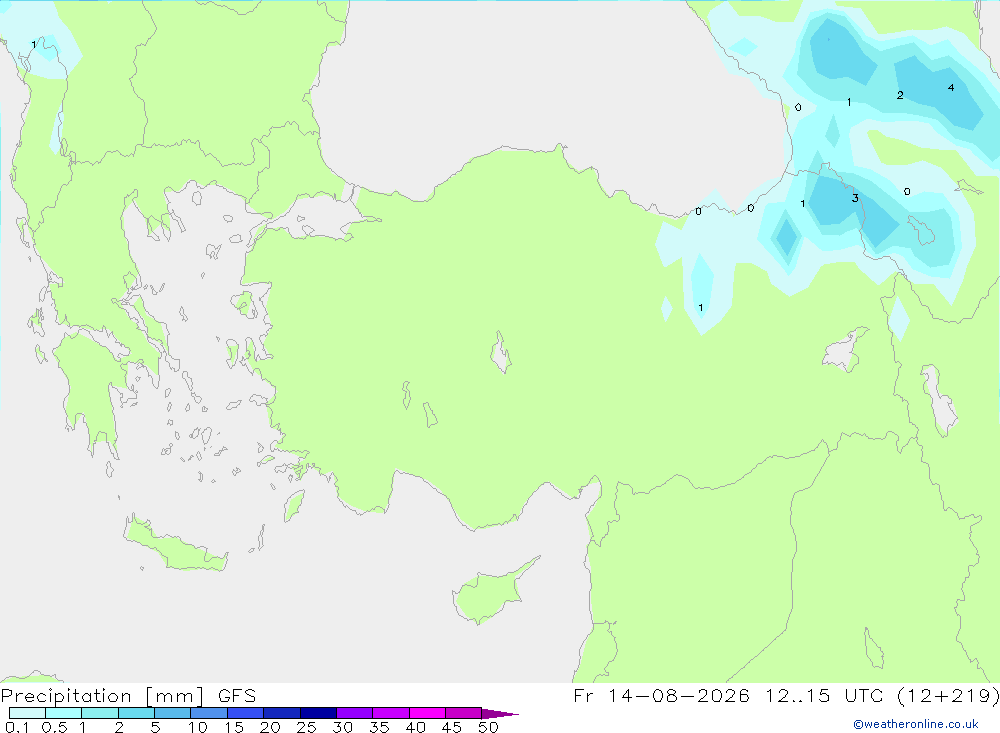Select the violet 30–35 mm legend swatch
Viewport: 1000px width, 733px height.
355,713
